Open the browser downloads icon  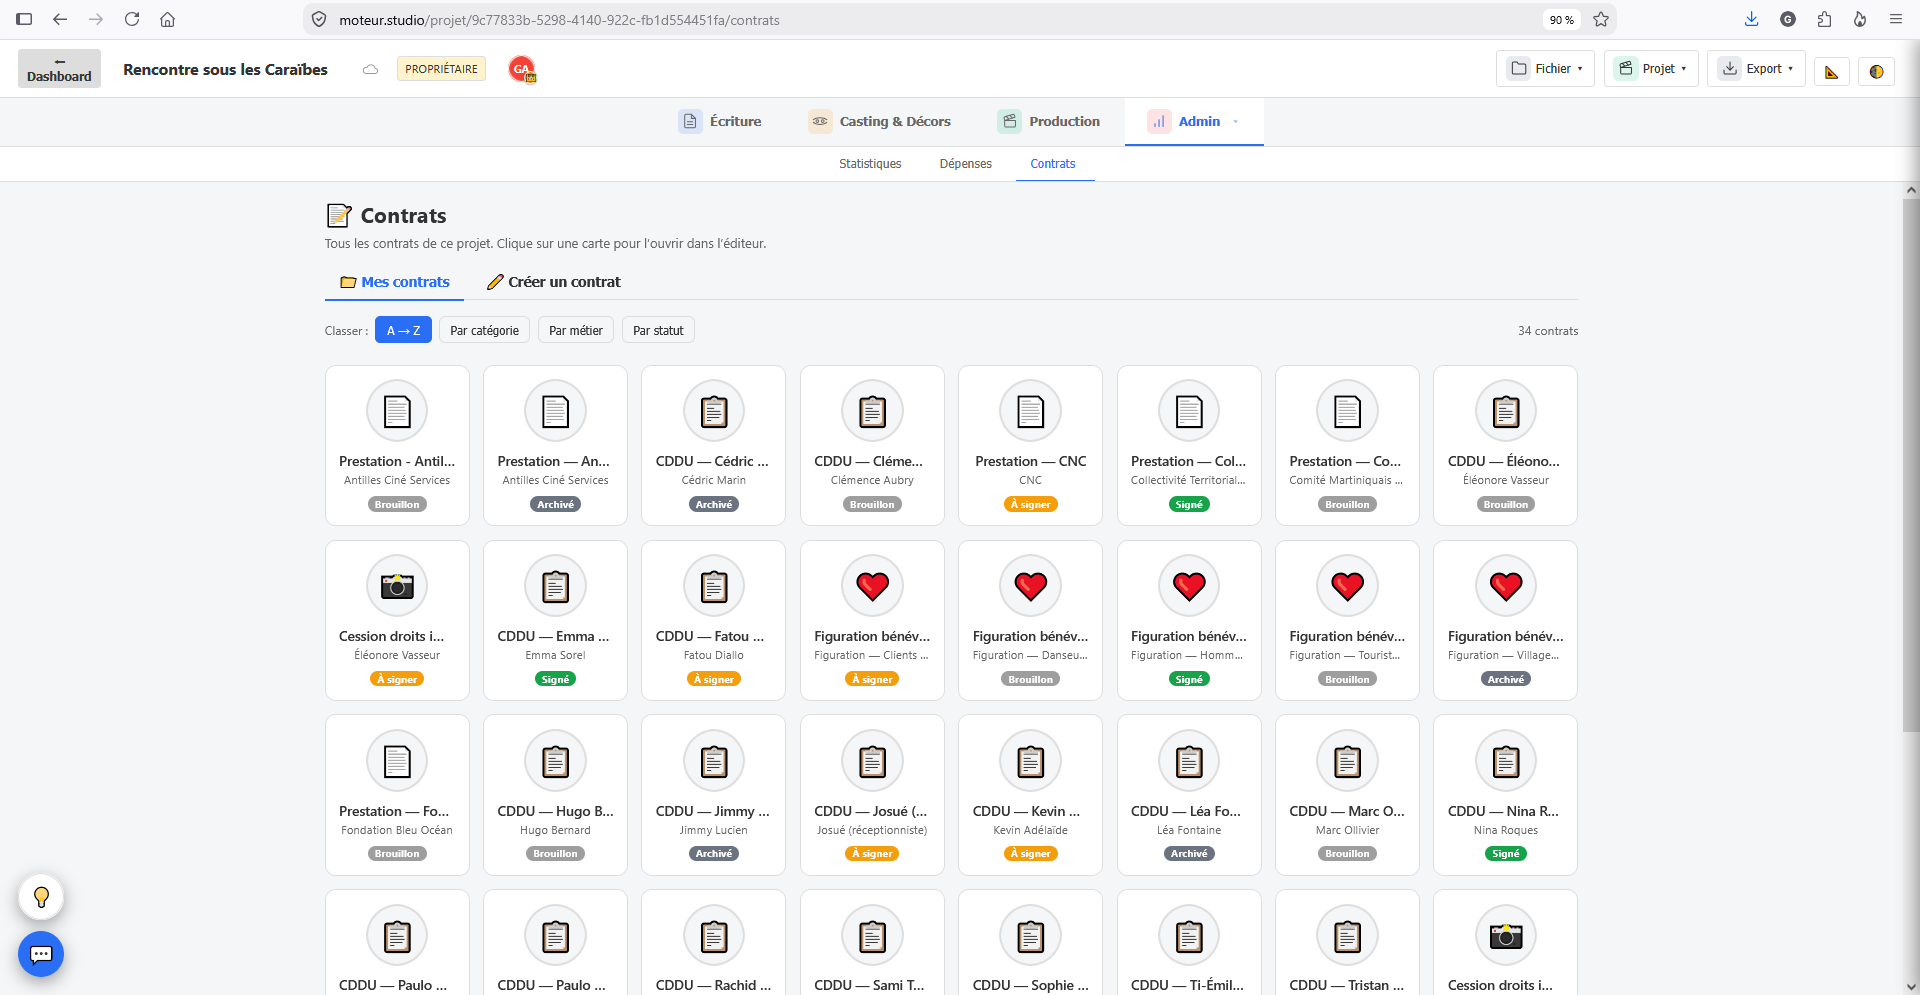(1751, 19)
